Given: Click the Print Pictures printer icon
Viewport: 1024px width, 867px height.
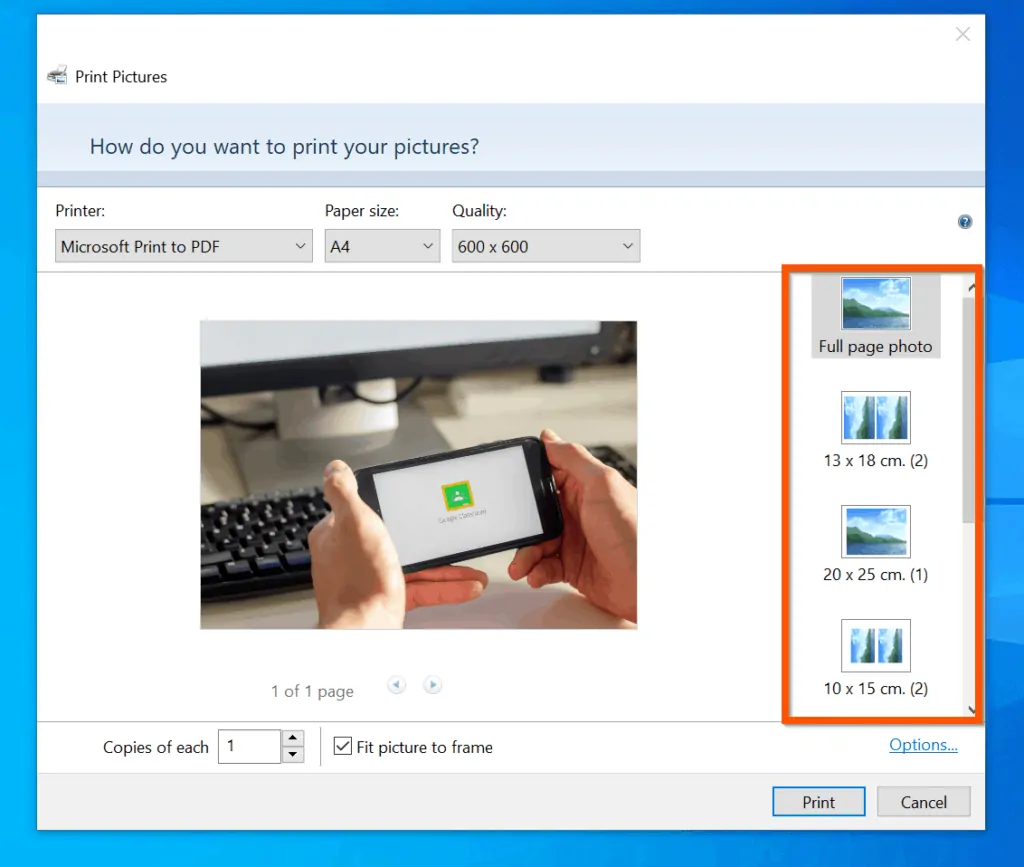Looking at the screenshot, I should [58, 76].
